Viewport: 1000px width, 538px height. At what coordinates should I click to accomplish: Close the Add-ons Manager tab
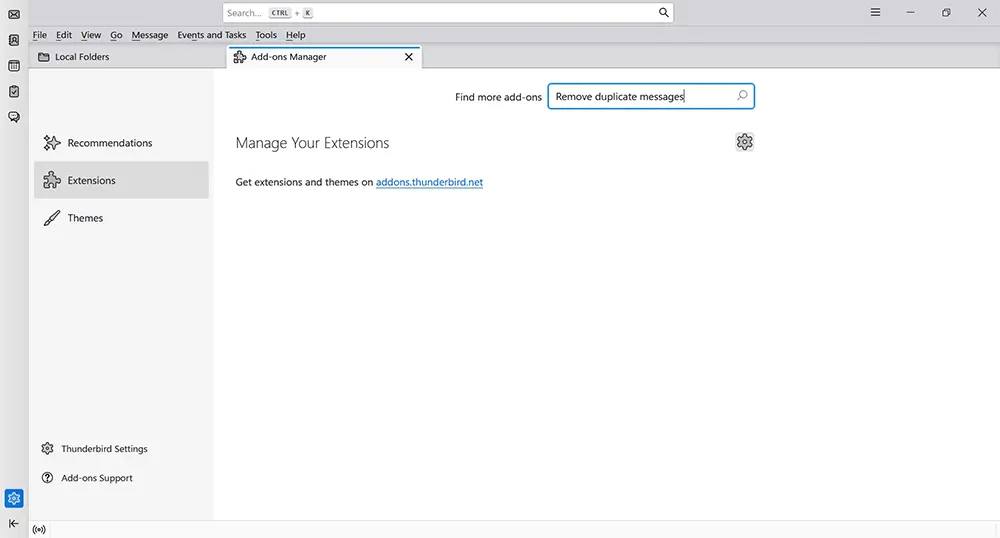pos(409,57)
